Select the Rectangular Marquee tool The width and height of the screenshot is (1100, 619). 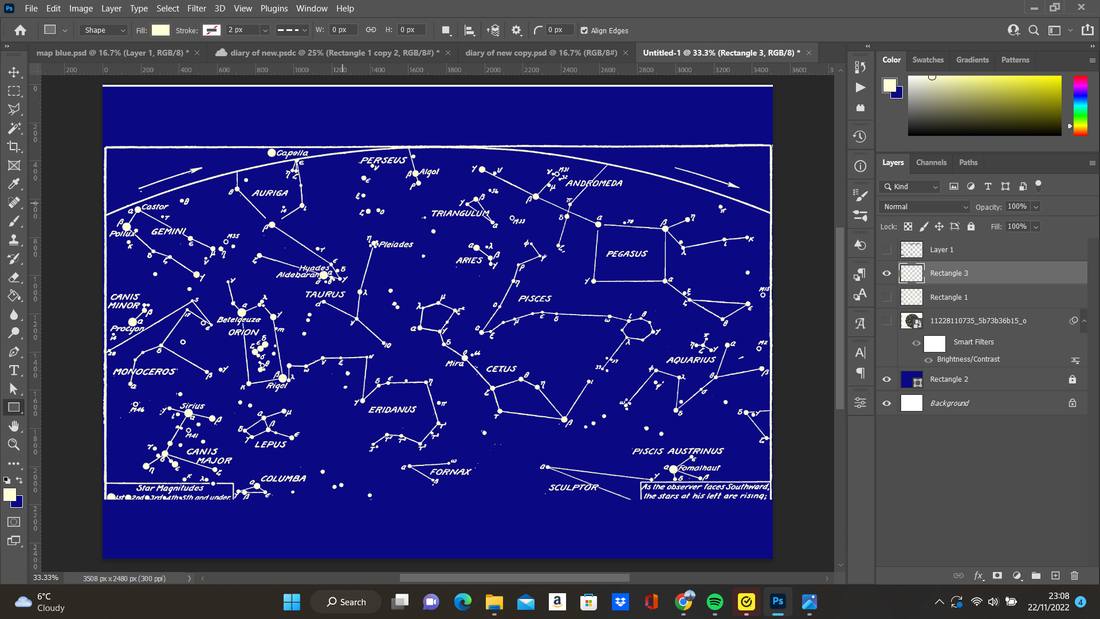pyautogui.click(x=14, y=91)
